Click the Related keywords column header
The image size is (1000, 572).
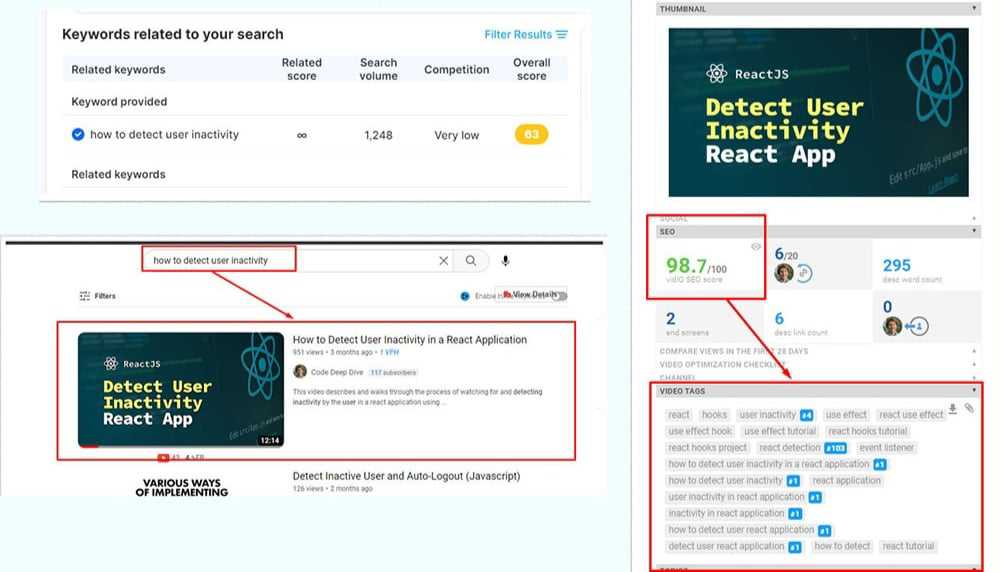click(x=118, y=70)
